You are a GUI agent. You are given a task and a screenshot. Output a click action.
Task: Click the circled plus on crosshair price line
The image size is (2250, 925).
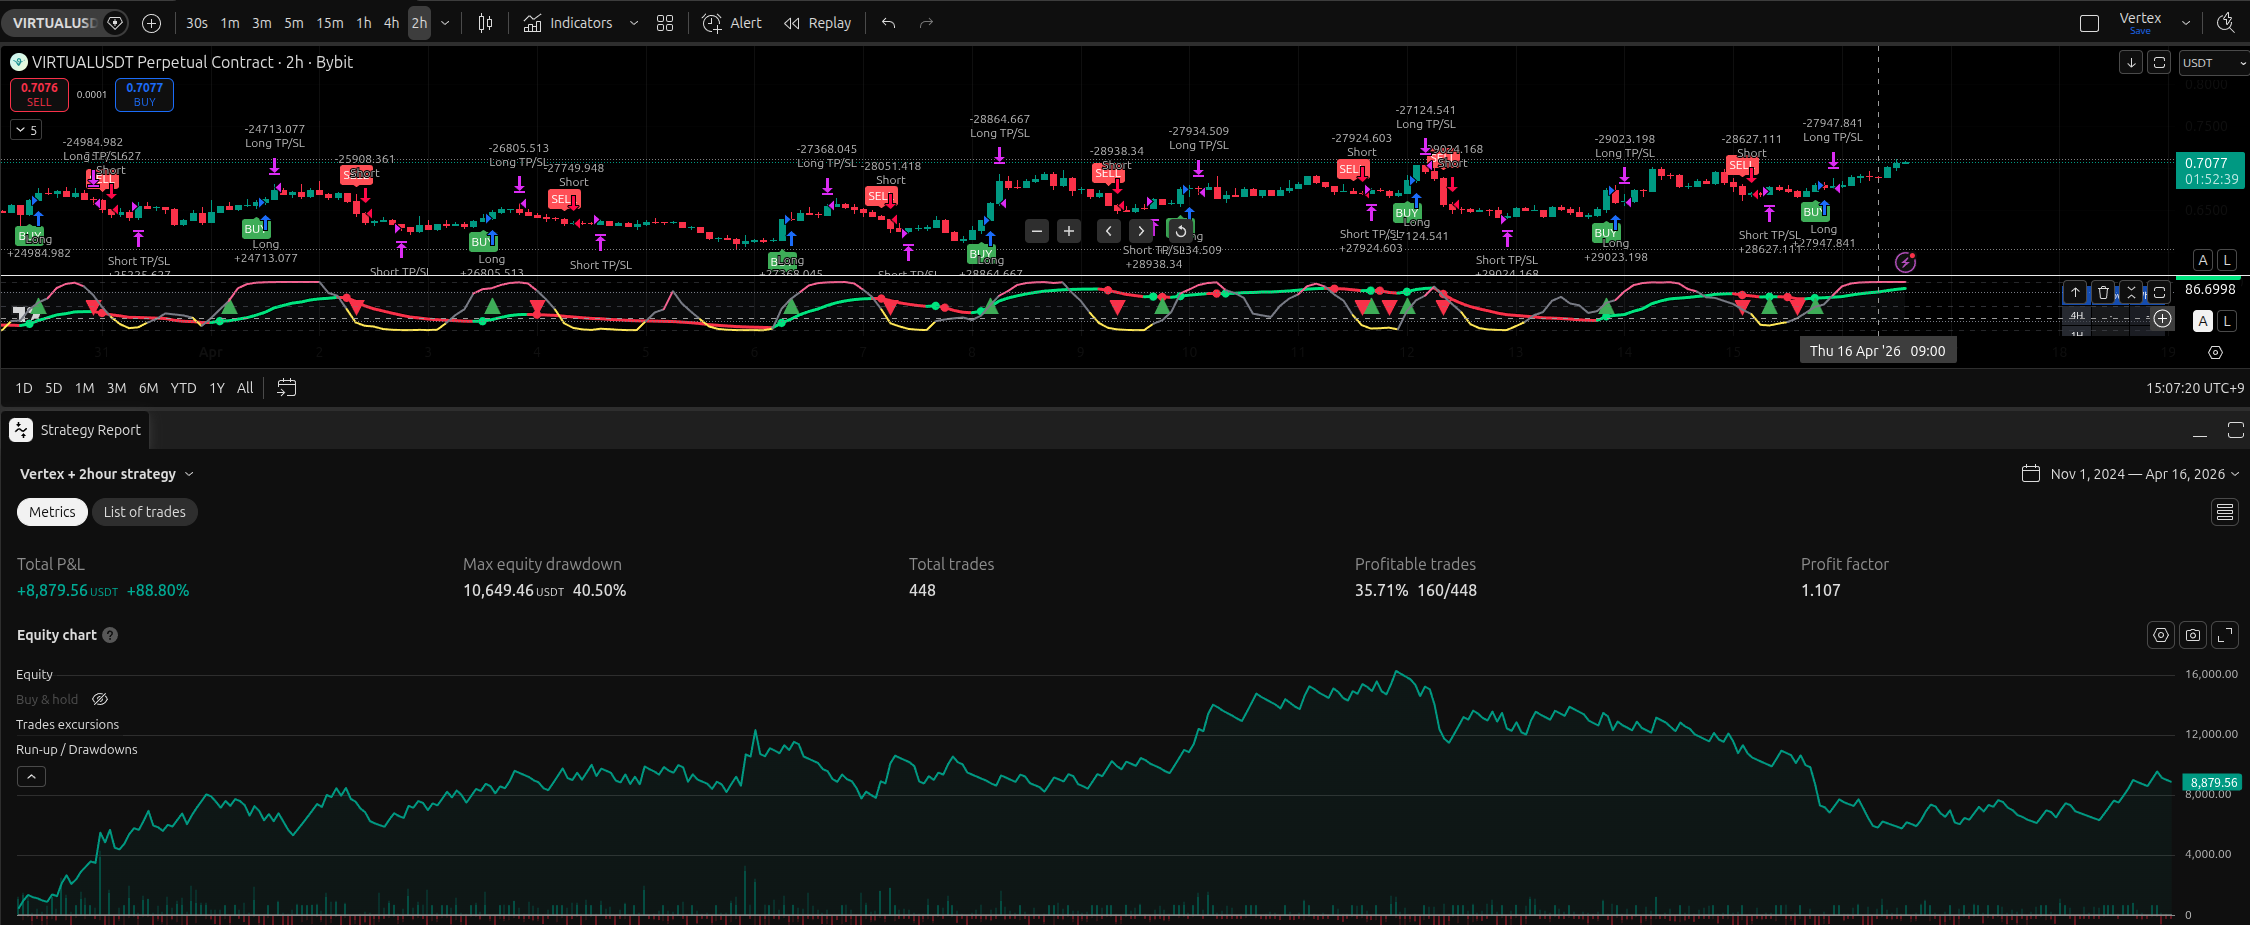(x=2162, y=318)
